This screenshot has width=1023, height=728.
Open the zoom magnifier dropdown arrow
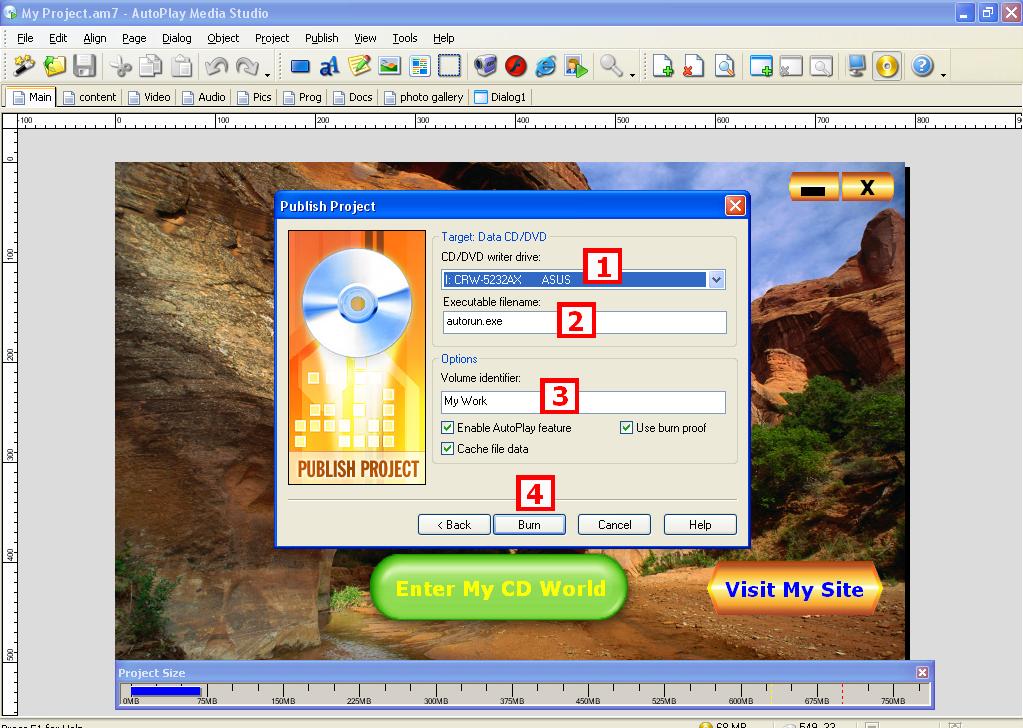click(x=633, y=73)
